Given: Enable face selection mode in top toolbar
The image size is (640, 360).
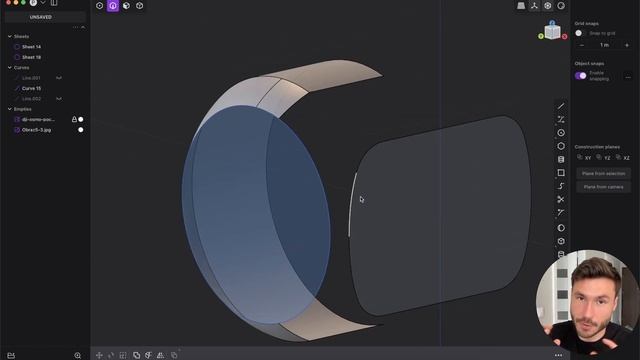Looking at the screenshot, I should pos(126,6).
